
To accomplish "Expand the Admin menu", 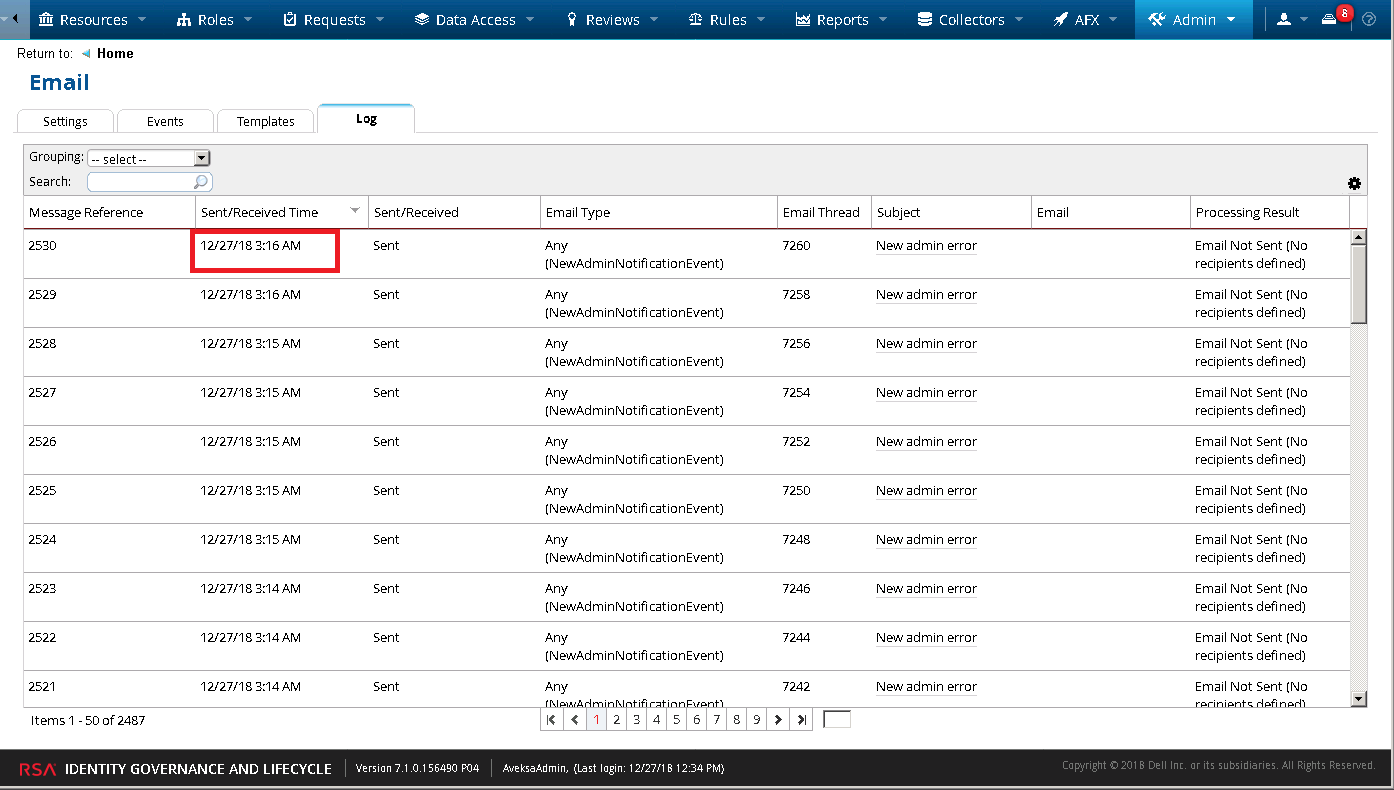I will (x=1192, y=19).
